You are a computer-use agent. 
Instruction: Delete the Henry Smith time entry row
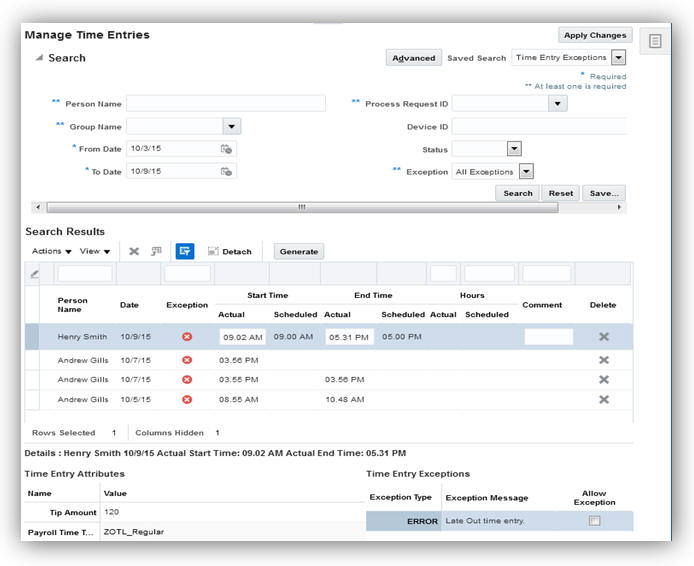tap(603, 337)
